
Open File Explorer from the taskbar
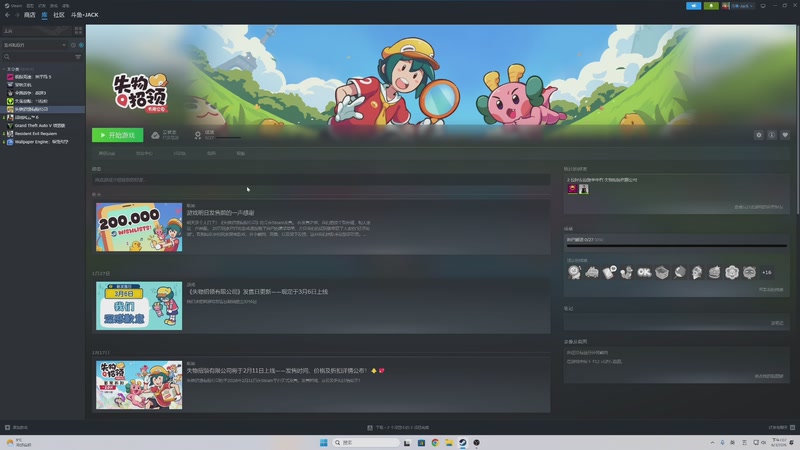448,442
